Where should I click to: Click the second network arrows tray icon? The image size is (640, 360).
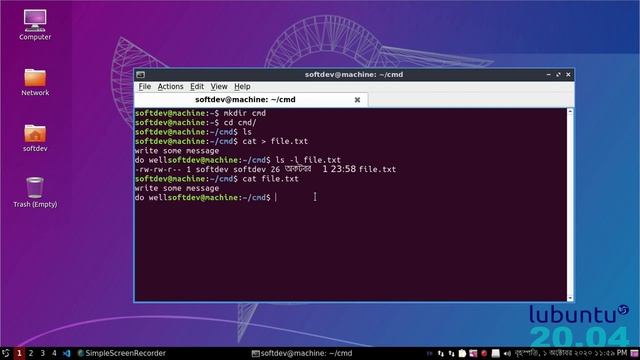coord(451,353)
